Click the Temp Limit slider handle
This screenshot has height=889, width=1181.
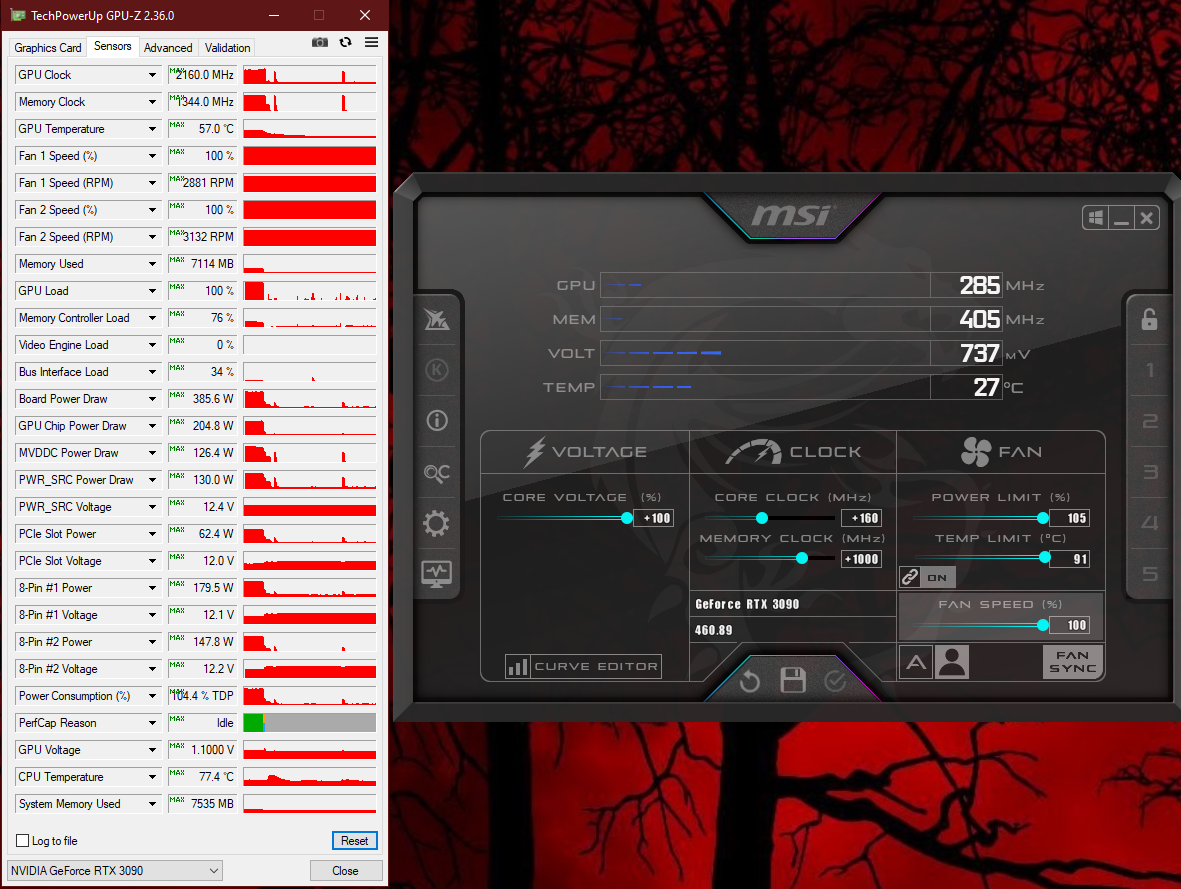[1044, 558]
